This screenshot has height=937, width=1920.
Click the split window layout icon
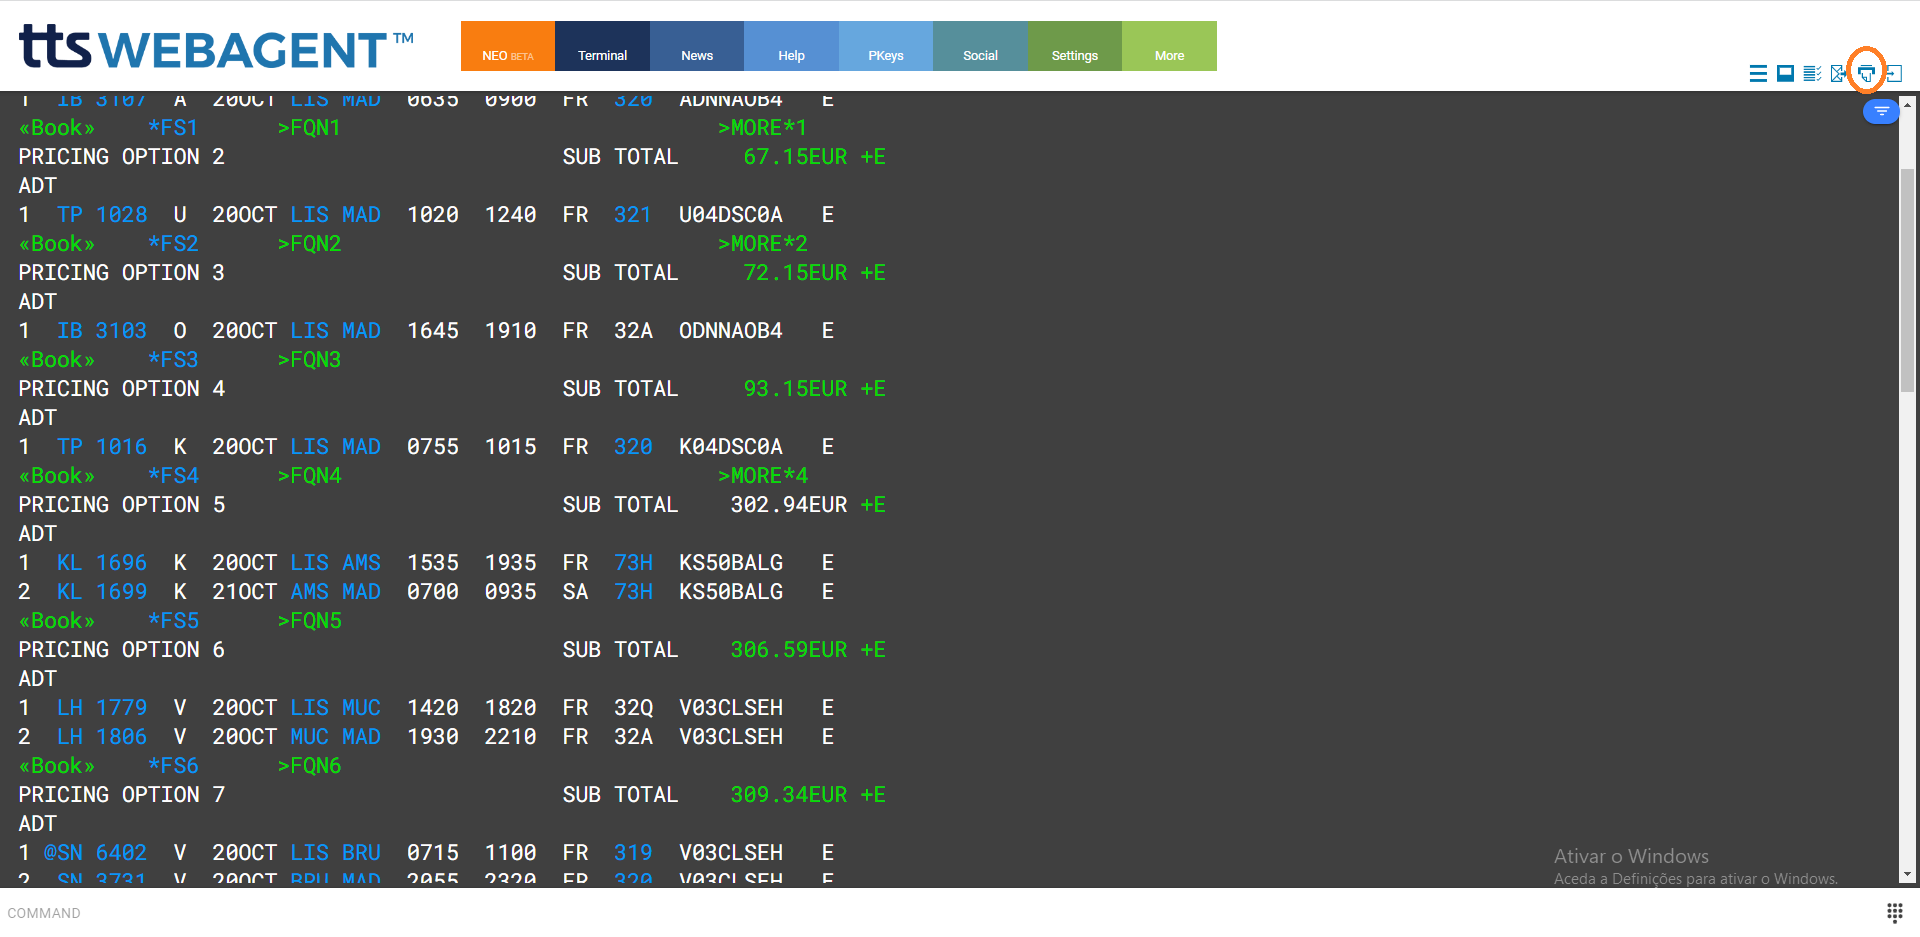1785,73
